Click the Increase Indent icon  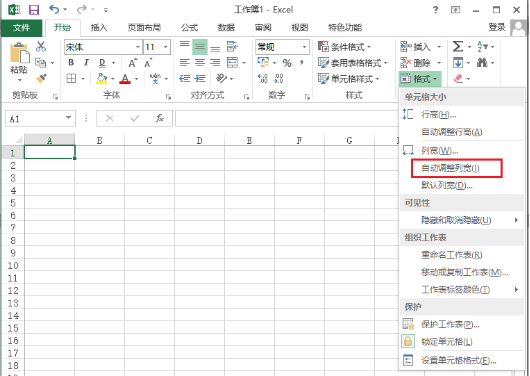200,79
